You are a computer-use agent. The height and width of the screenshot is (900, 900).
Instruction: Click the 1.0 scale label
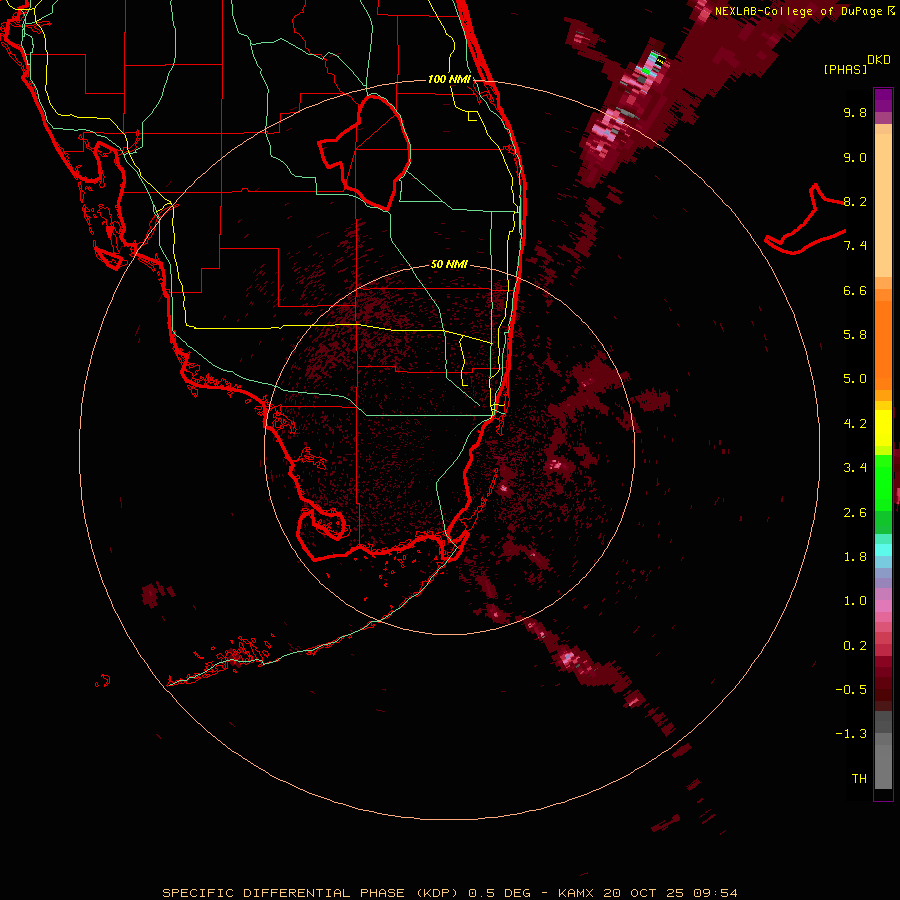(855, 601)
